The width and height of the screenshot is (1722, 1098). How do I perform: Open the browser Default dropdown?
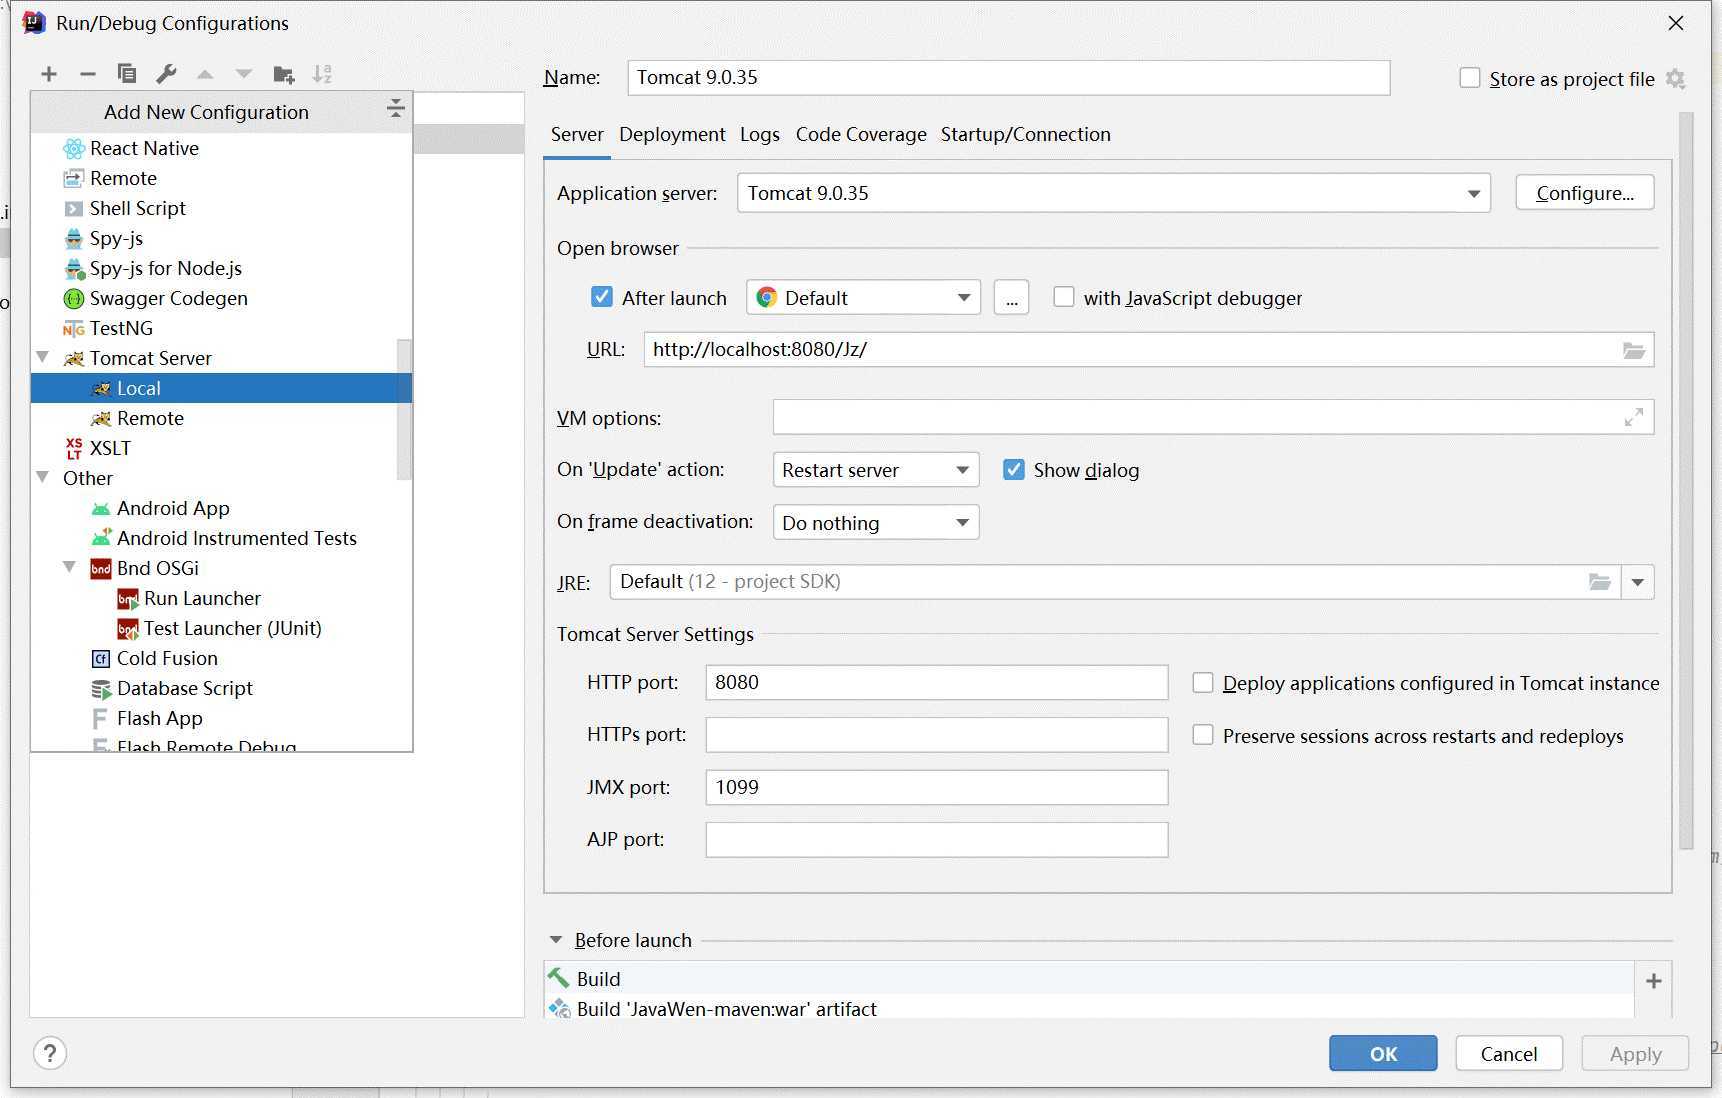(863, 298)
